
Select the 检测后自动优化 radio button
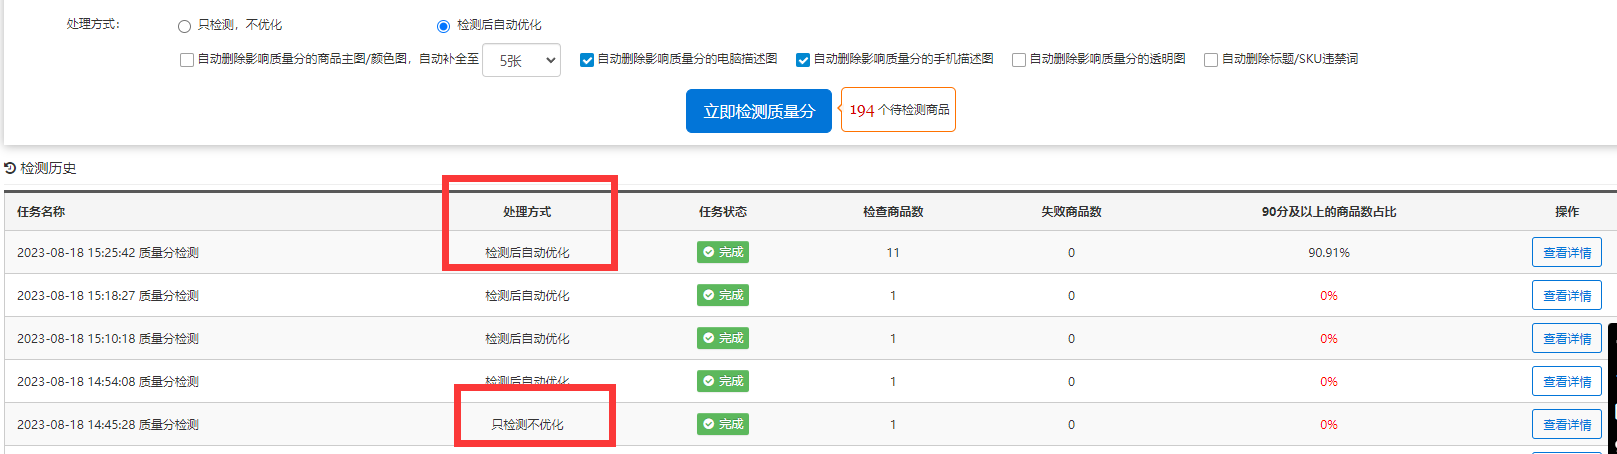point(443,26)
